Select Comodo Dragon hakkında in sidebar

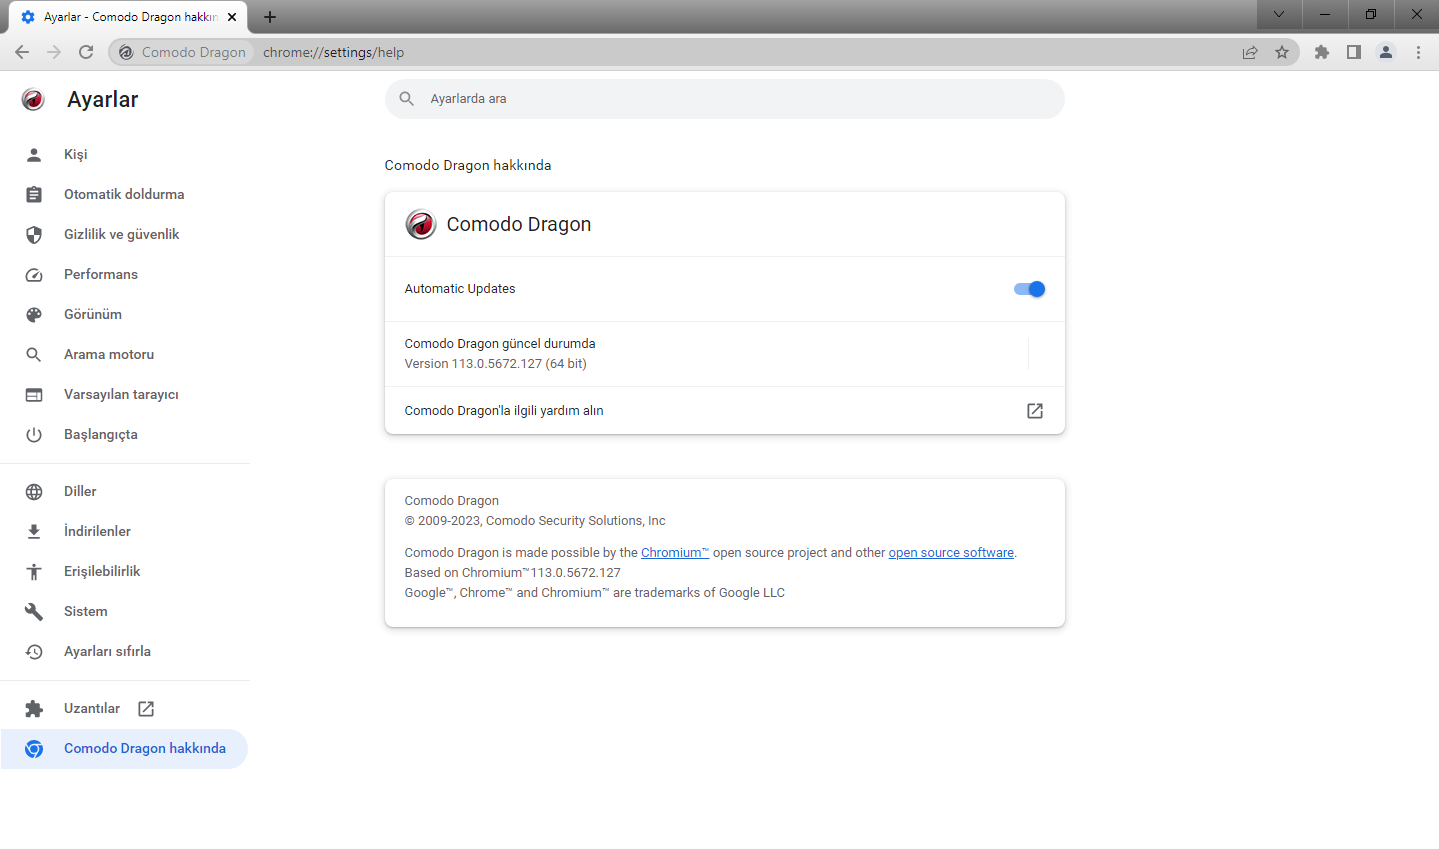124,748
